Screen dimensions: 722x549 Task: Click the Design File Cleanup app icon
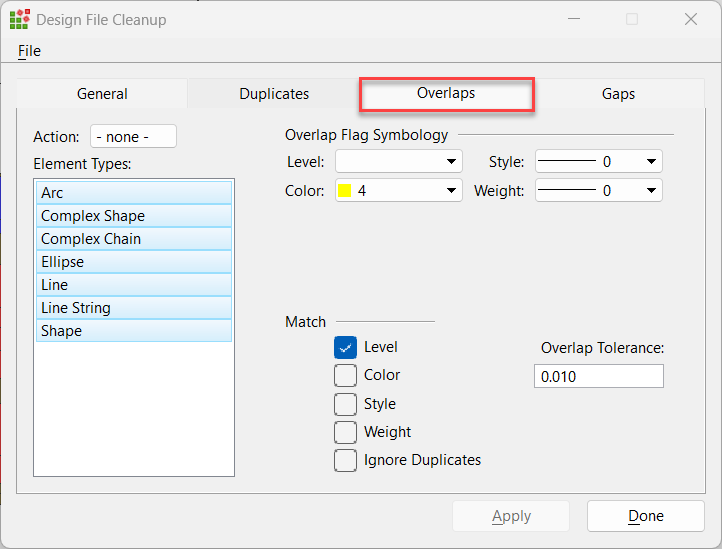pyautogui.click(x=19, y=19)
